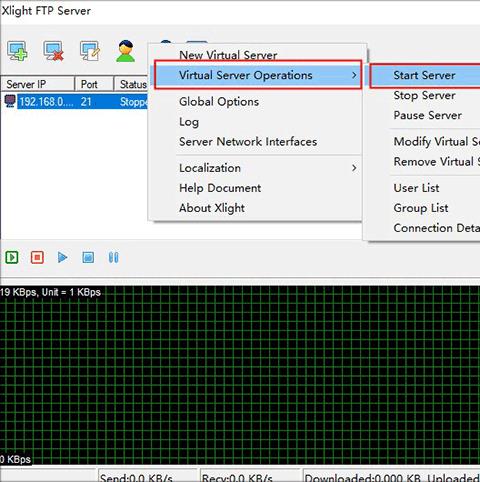Choose Pause Server in submenu
Viewport: 480px width, 482px height.
click(x=428, y=115)
